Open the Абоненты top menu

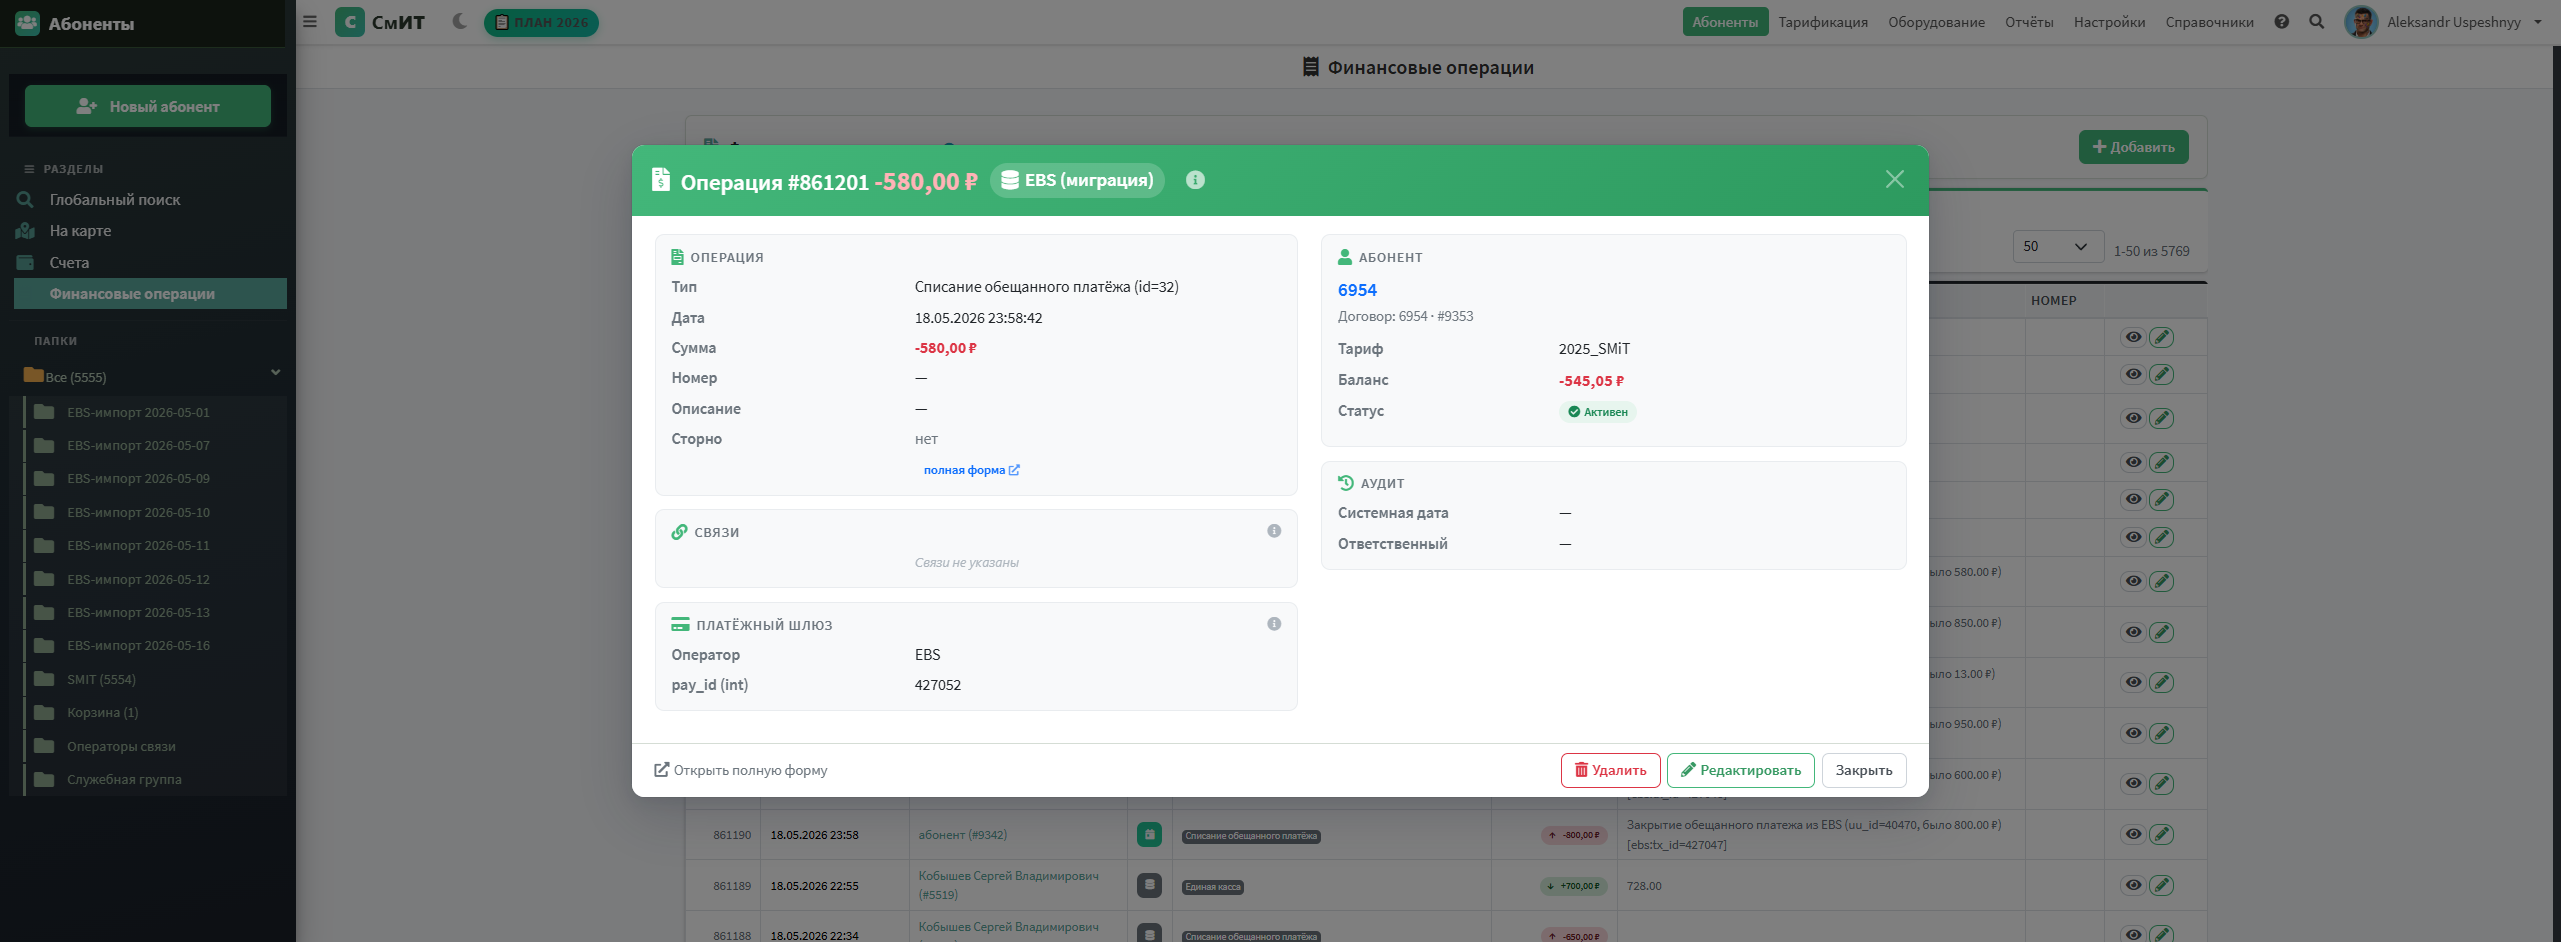pyautogui.click(x=1725, y=22)
